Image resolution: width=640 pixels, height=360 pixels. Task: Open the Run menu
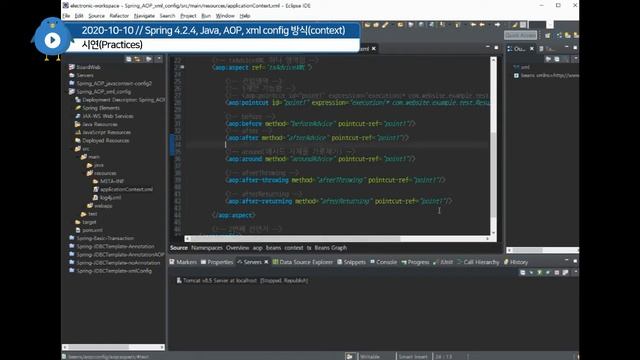pyautogui.click(x=206, y=16)
